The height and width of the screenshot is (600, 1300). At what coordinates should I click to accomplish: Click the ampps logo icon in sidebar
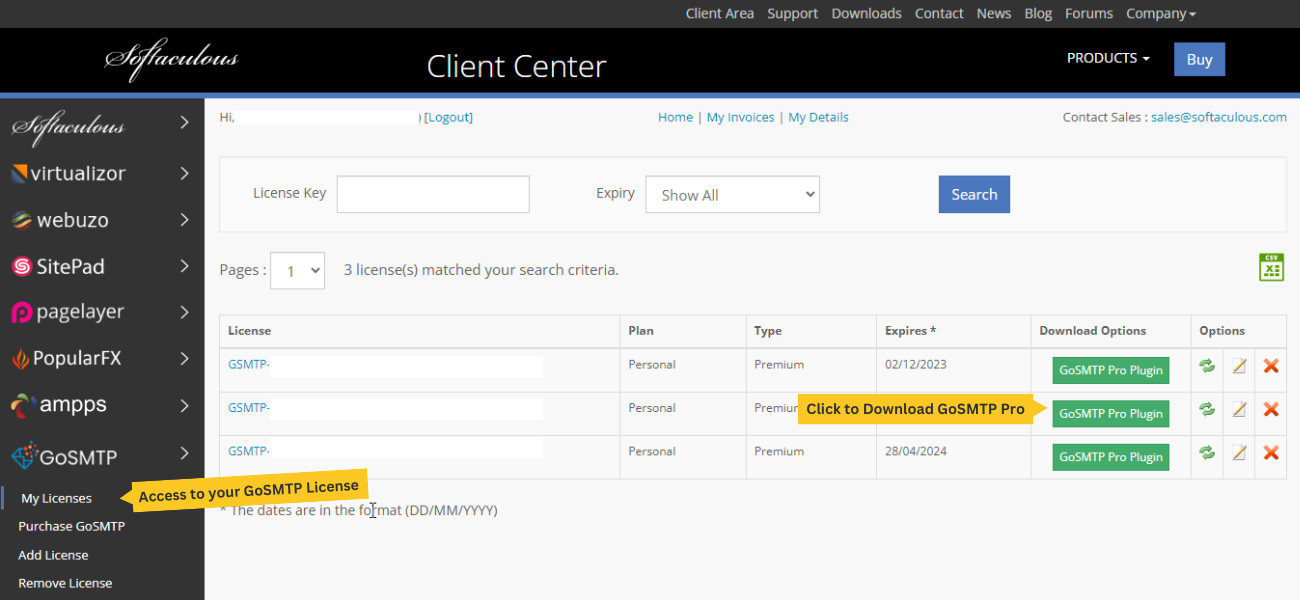click(x=23, y=405)
